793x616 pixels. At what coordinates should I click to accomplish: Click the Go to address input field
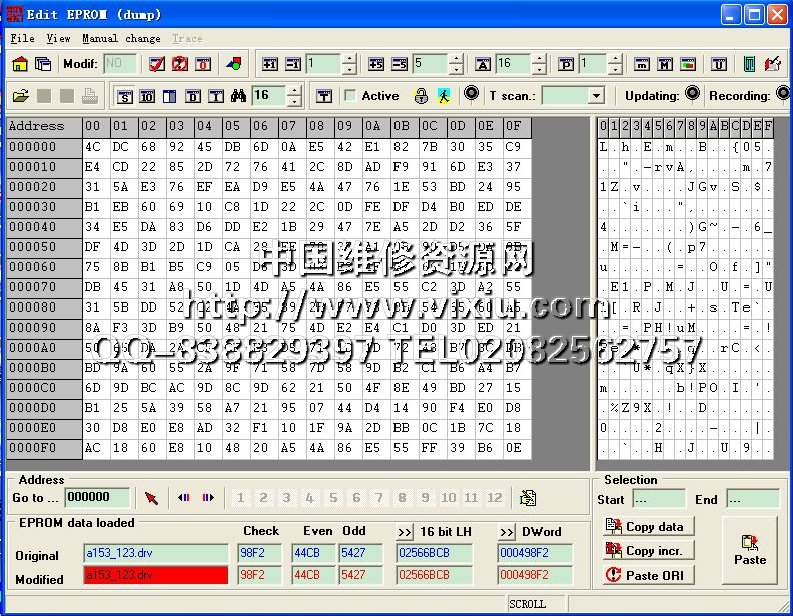97,498
